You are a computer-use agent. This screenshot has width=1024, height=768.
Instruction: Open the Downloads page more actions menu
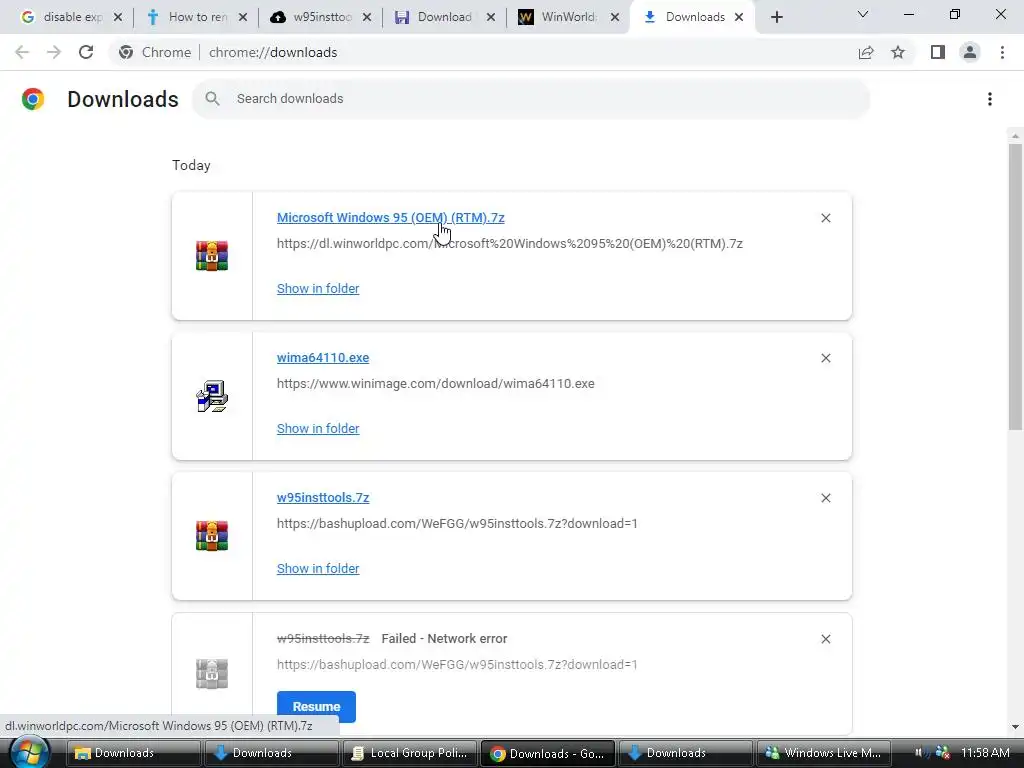point(990,99)
